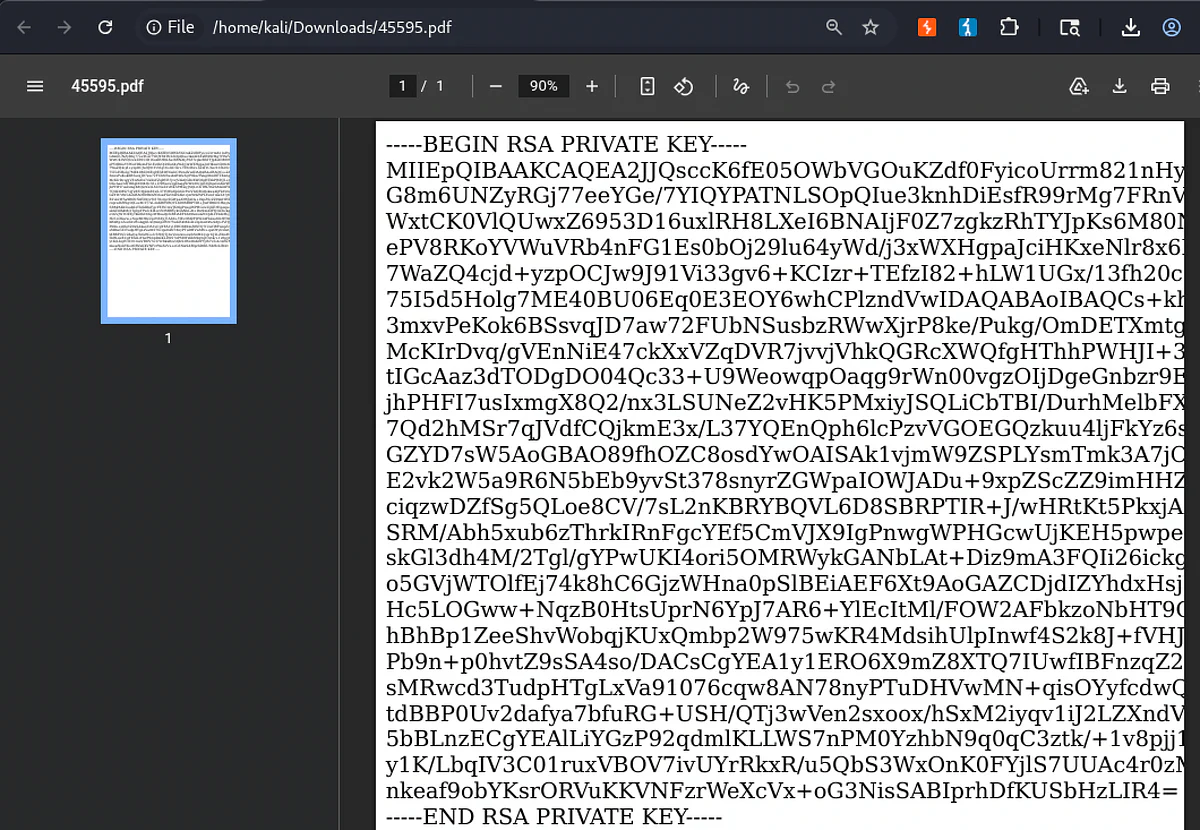Click the END RSA PRIVATE KEY line
The height and width of the screenshot is (830, 1200).
click(553, 817)
